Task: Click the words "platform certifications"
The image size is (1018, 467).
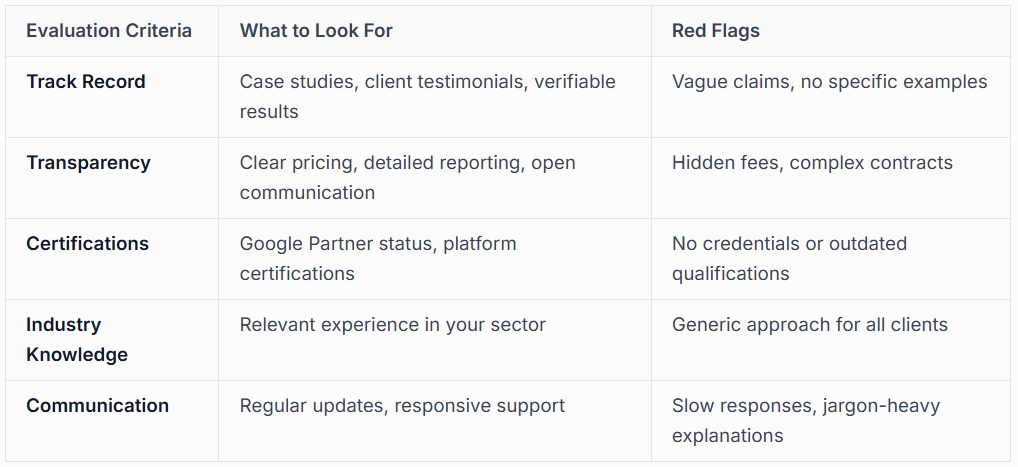Action: click(297, 273)
